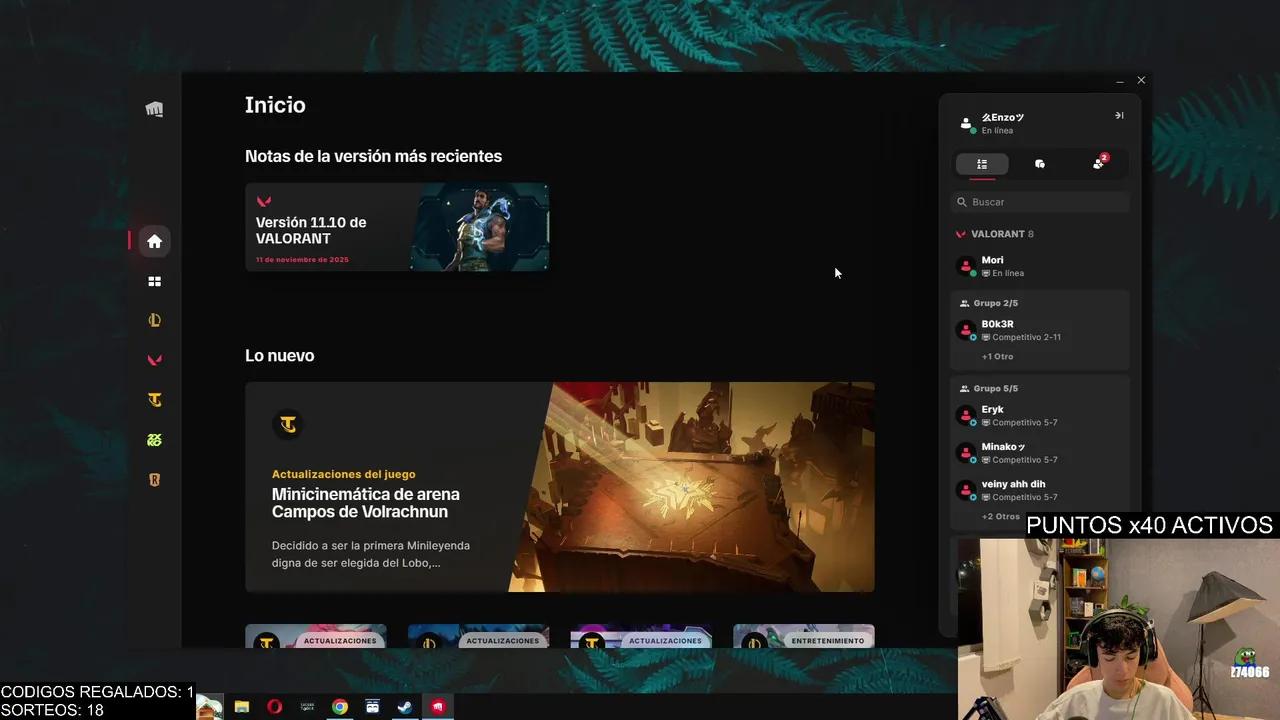The image size is (1280, 720).
Task: Click File Explorer in the taskbar
Action: click(241, 707)
